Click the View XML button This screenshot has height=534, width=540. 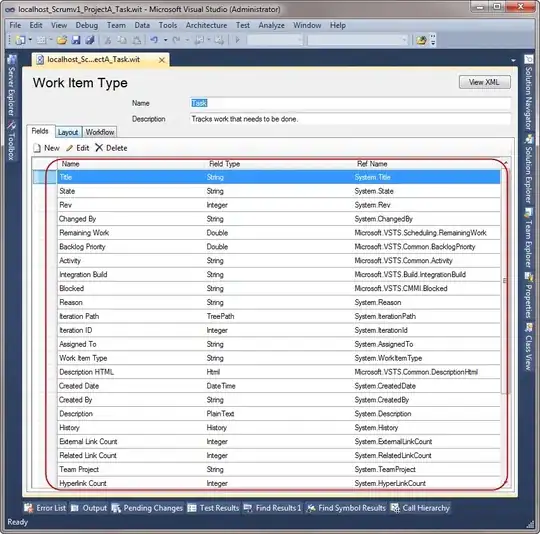point(484,82)
